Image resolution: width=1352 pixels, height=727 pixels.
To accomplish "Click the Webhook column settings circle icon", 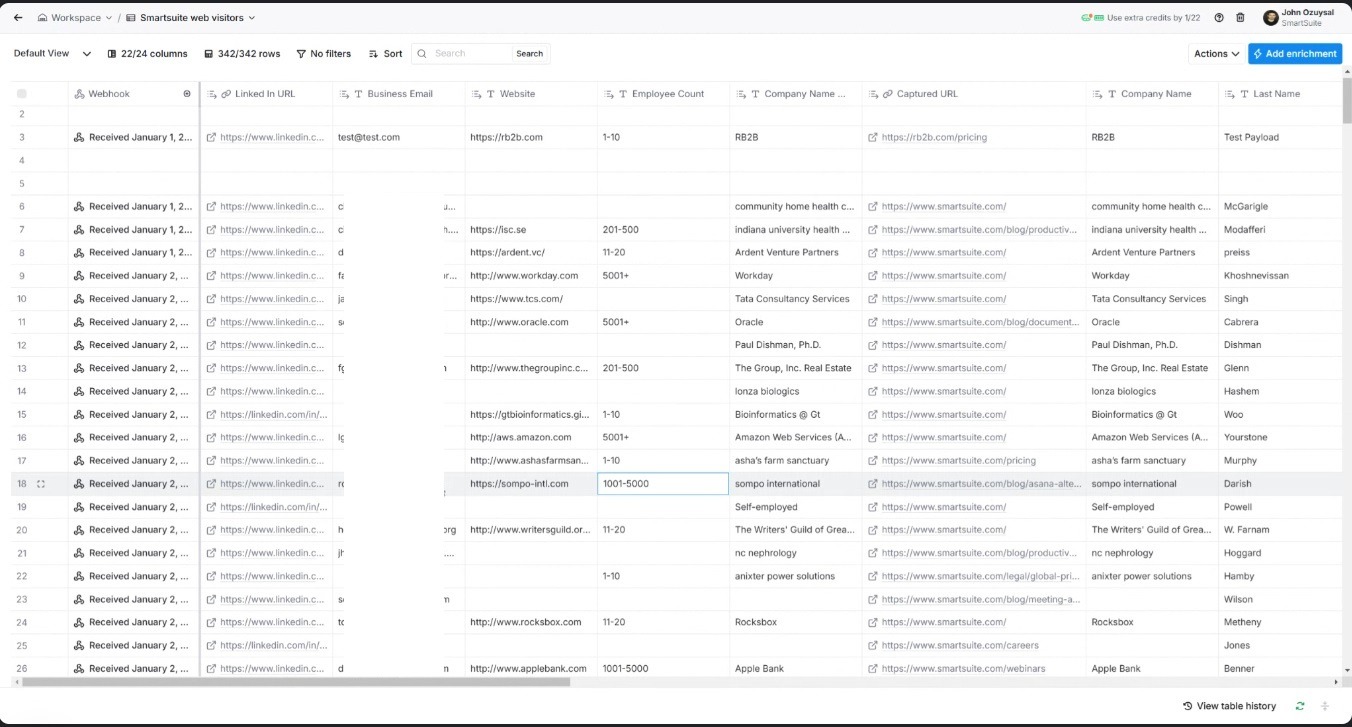I will (187, 94).
